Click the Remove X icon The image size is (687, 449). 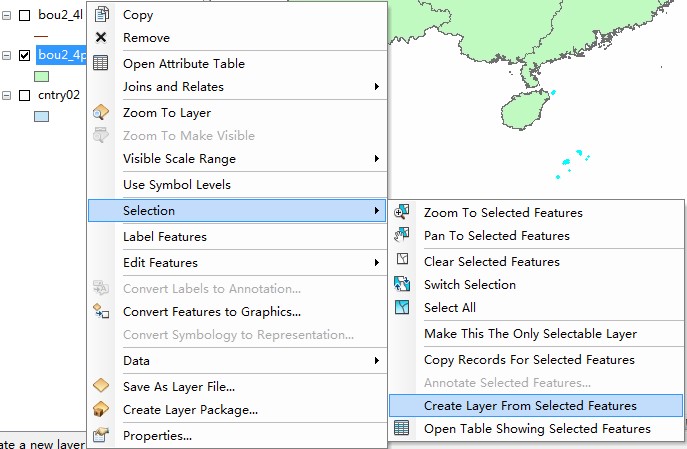point(101,37)
